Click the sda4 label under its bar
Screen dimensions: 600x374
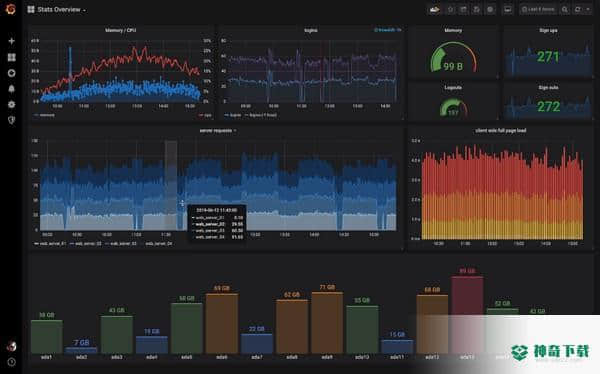152,357
